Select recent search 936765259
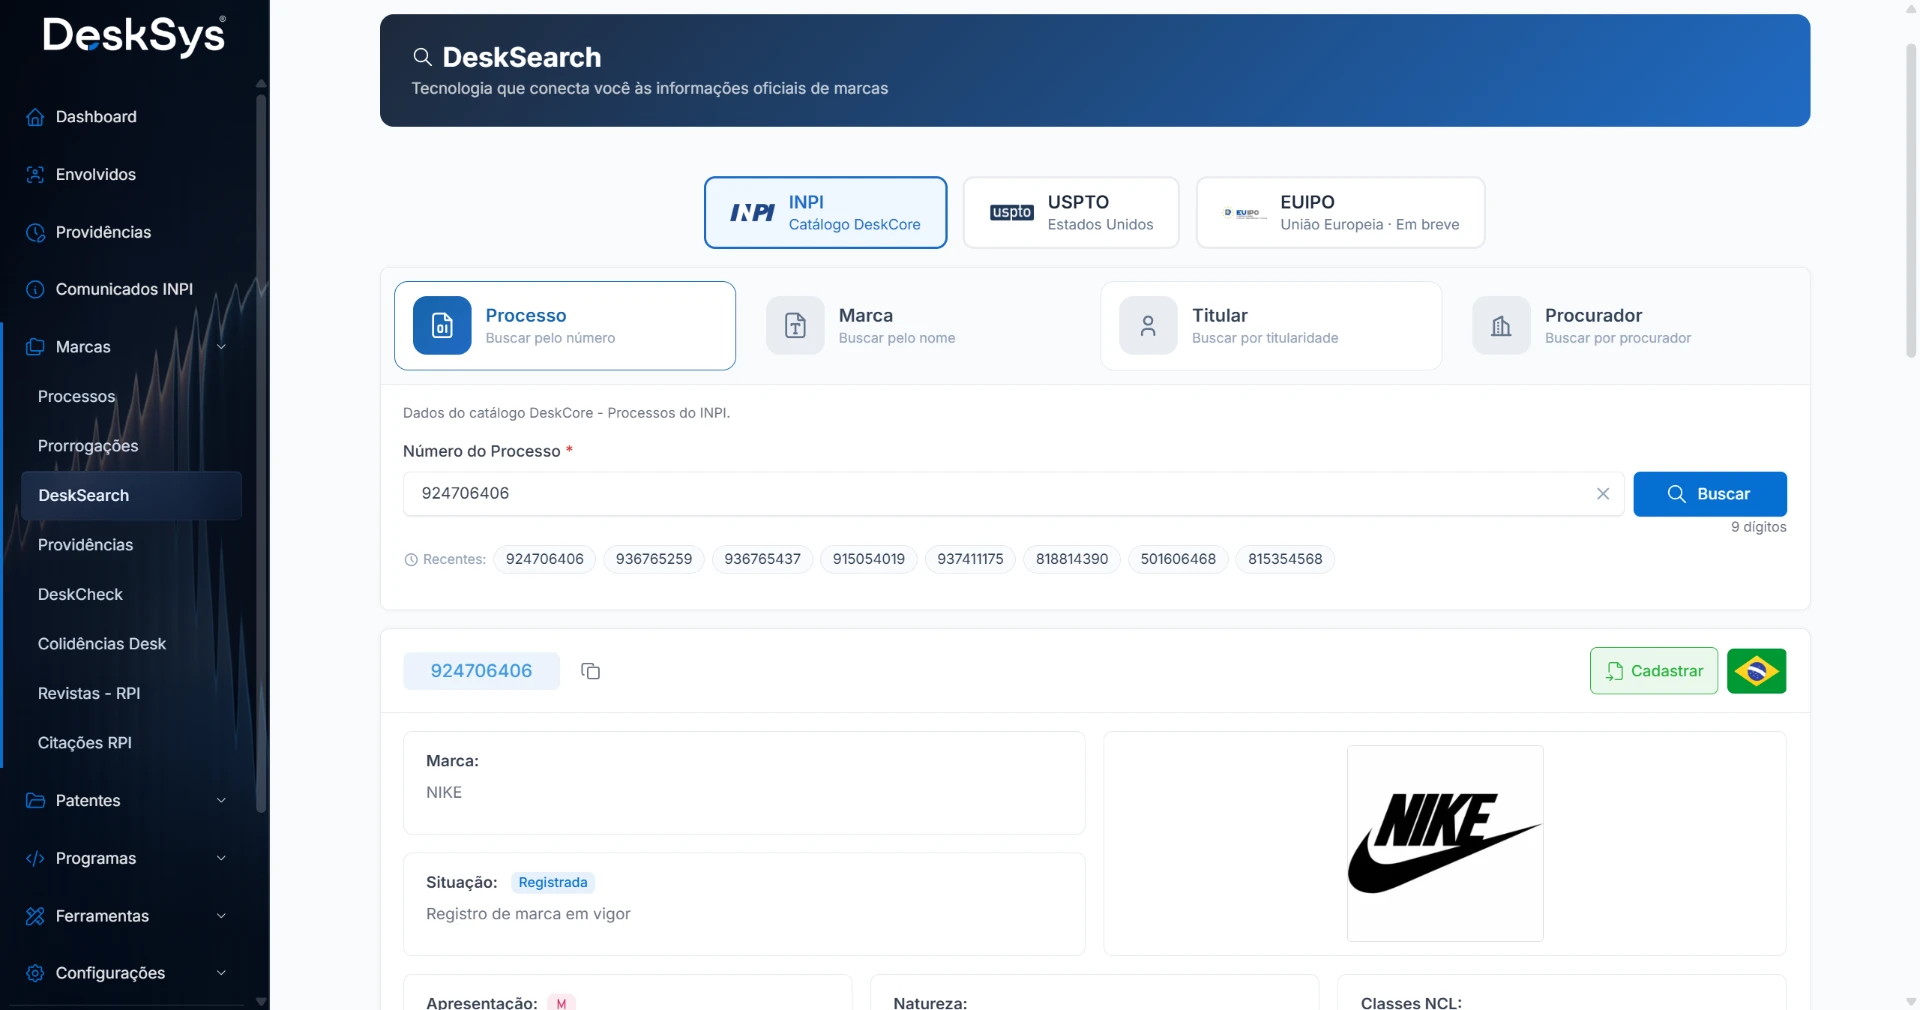The width and height of the screenshot is (1920, 1010). click(654, 560)
